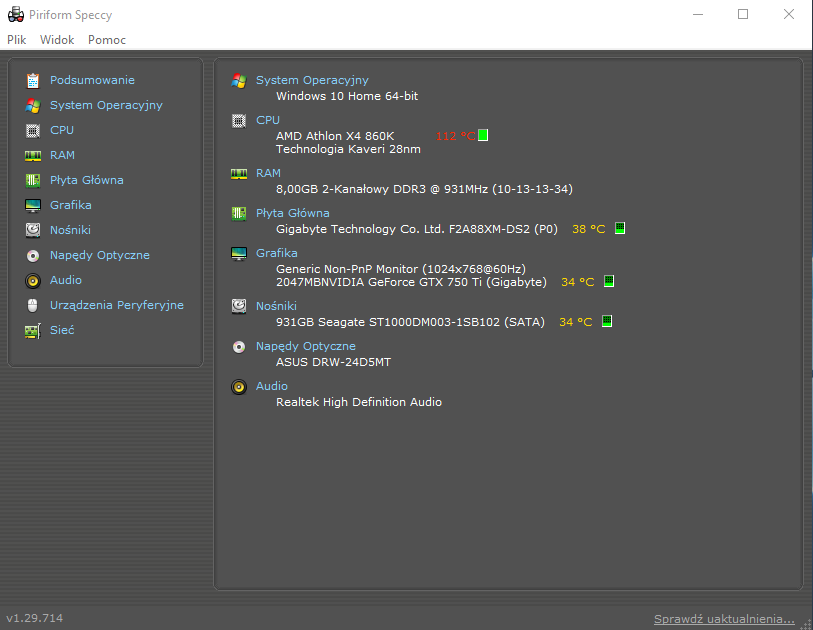The height and width of the screenshot is (630, 813).
Task: Click the Nośniki hard drive sidebar icon
Action: pos(33,230)
